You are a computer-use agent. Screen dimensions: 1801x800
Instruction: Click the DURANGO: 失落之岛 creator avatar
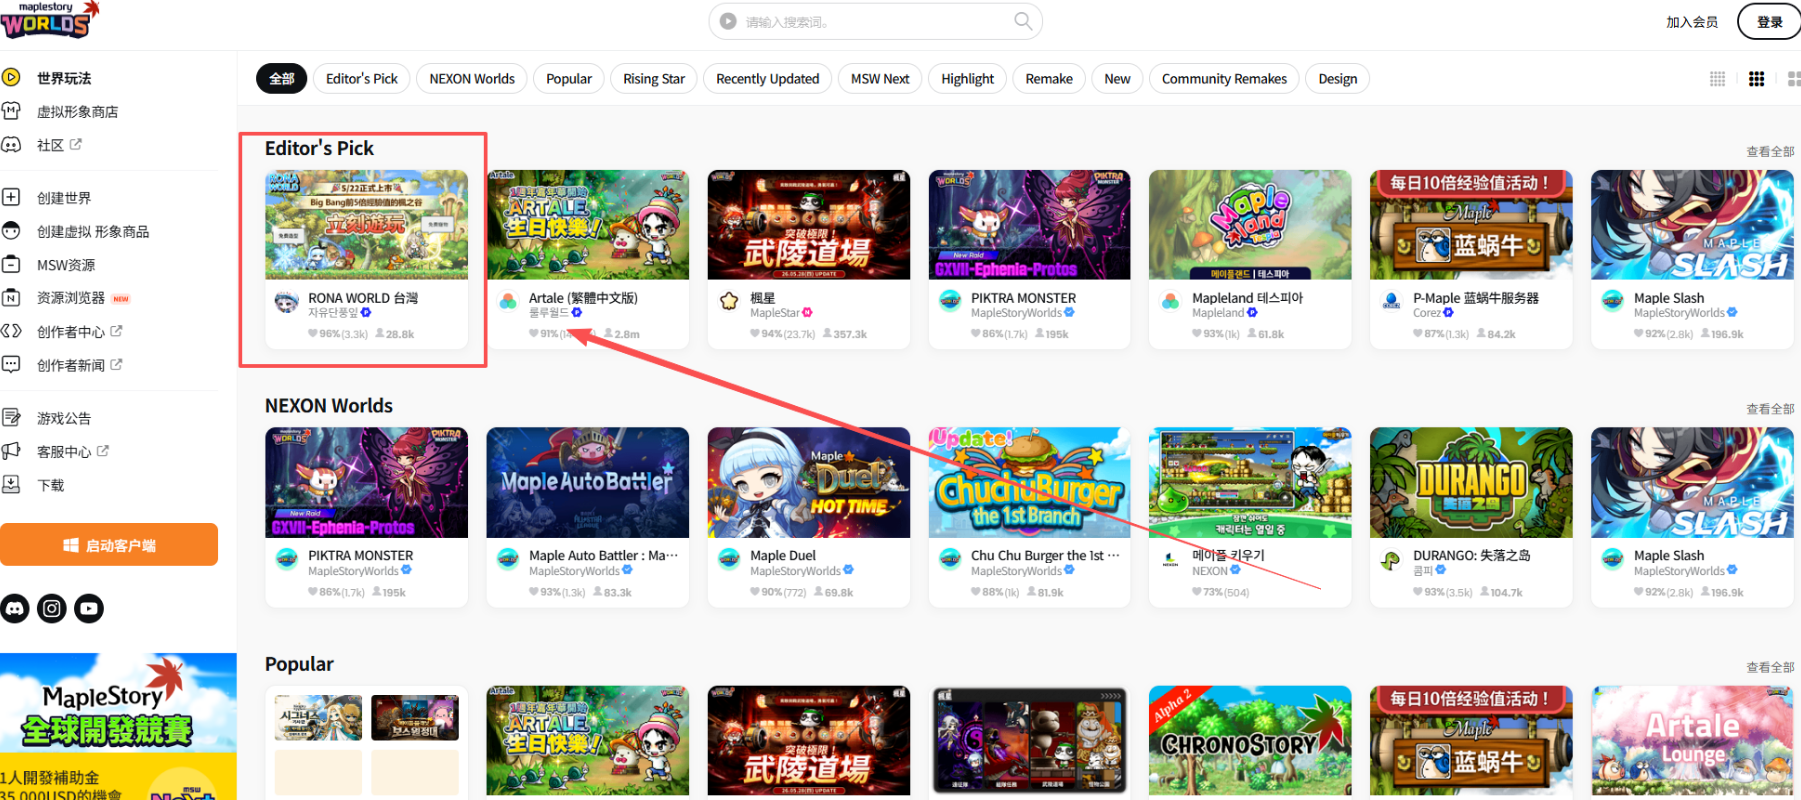pyautogui.click(x=1391, y=559)
